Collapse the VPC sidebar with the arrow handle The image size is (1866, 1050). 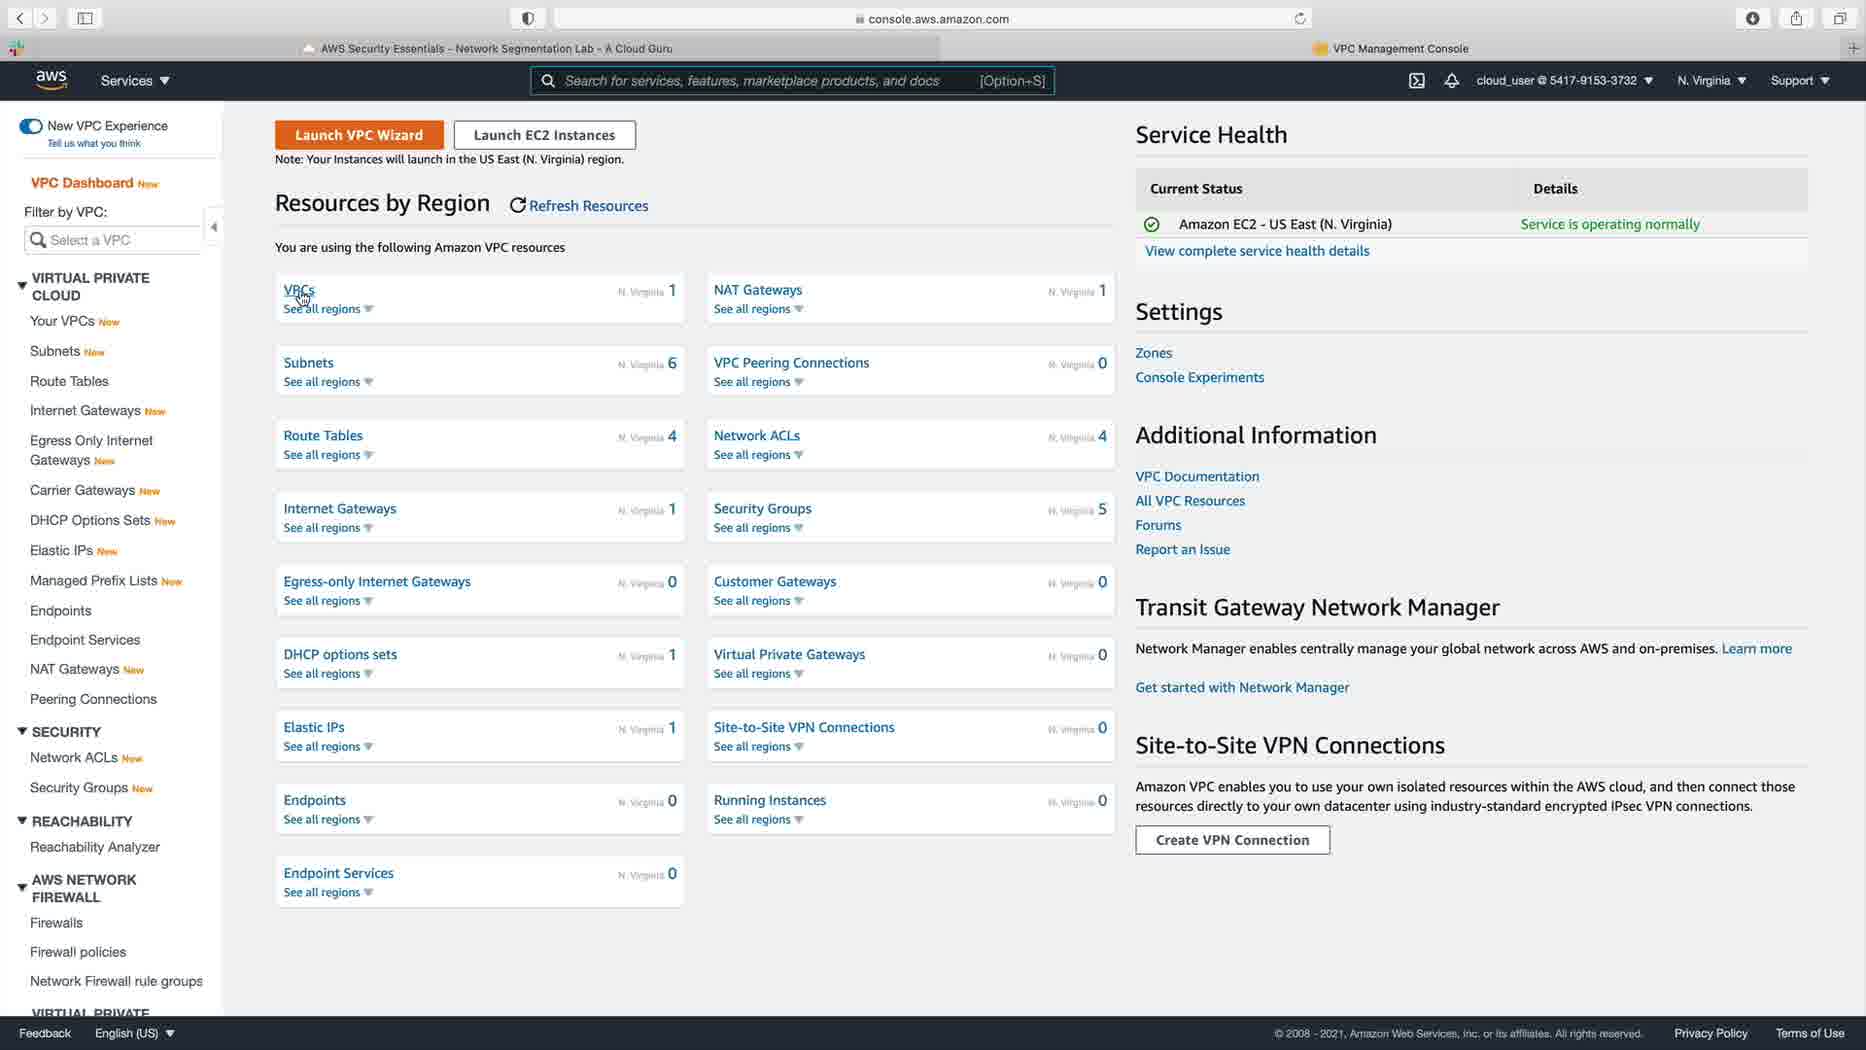tap(213, 227)
